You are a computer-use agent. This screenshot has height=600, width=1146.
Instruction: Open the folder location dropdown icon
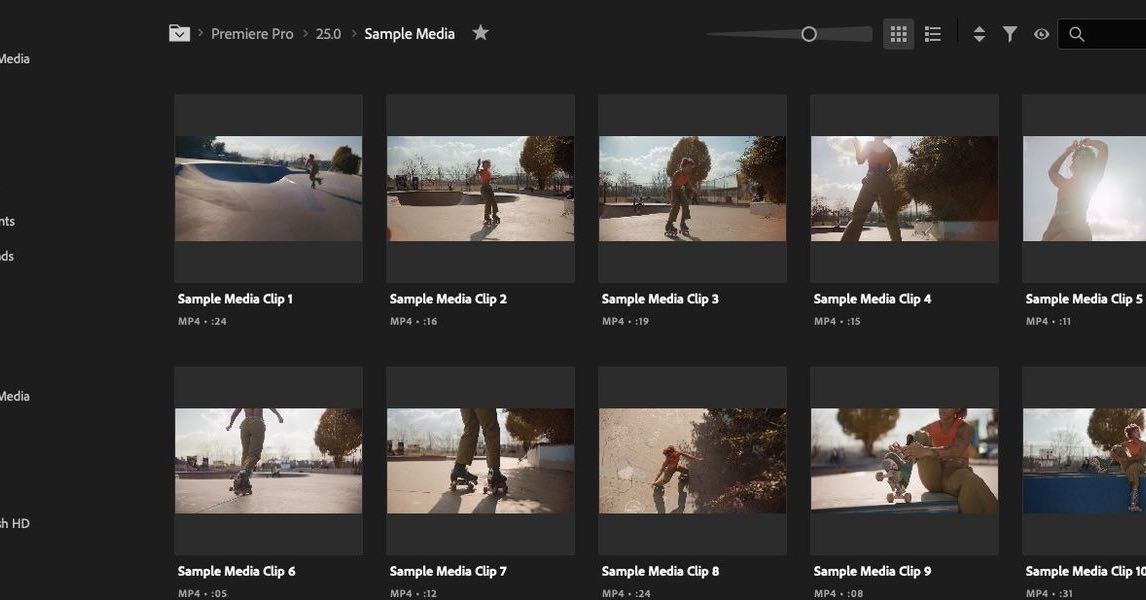tap(179, 34)
